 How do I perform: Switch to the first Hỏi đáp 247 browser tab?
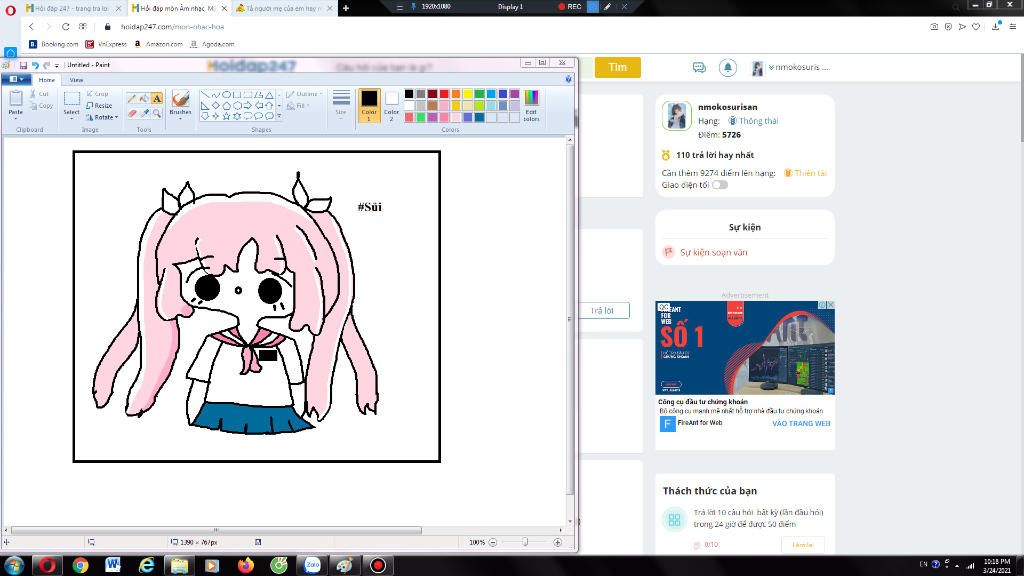[72, 8]
